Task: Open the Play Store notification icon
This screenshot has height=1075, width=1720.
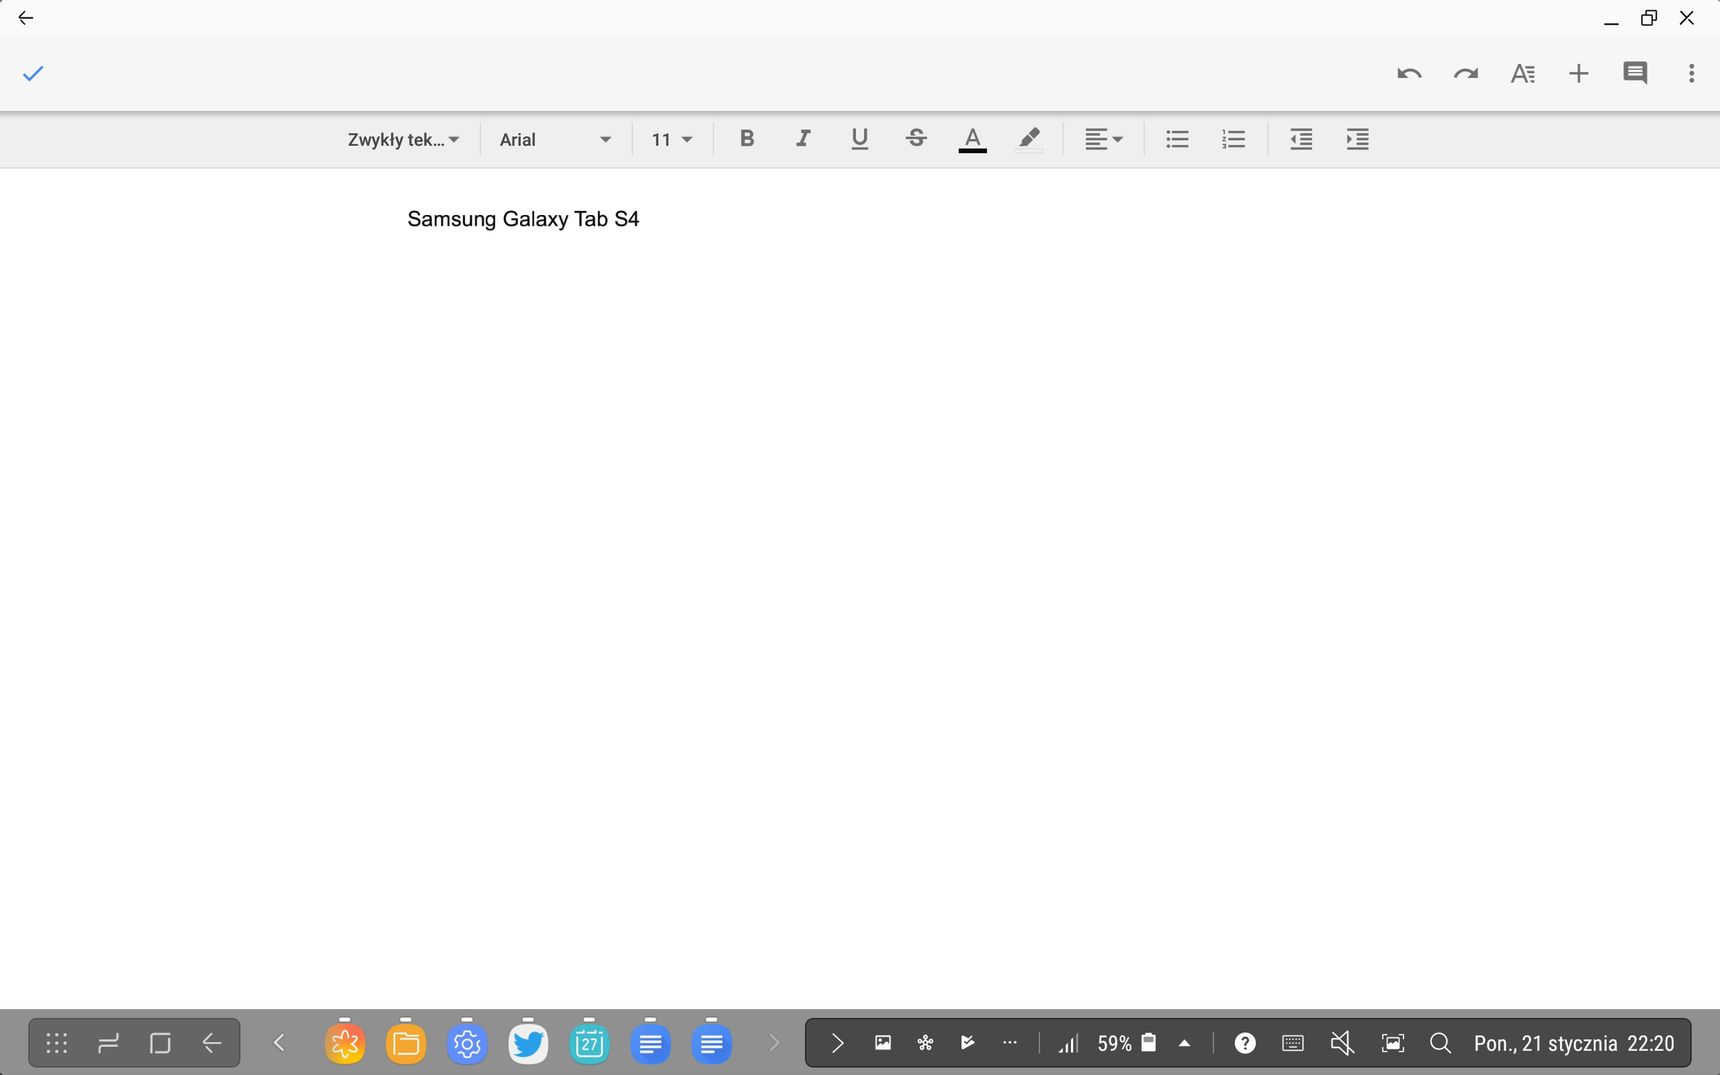Action: [x=967, y=1043]
